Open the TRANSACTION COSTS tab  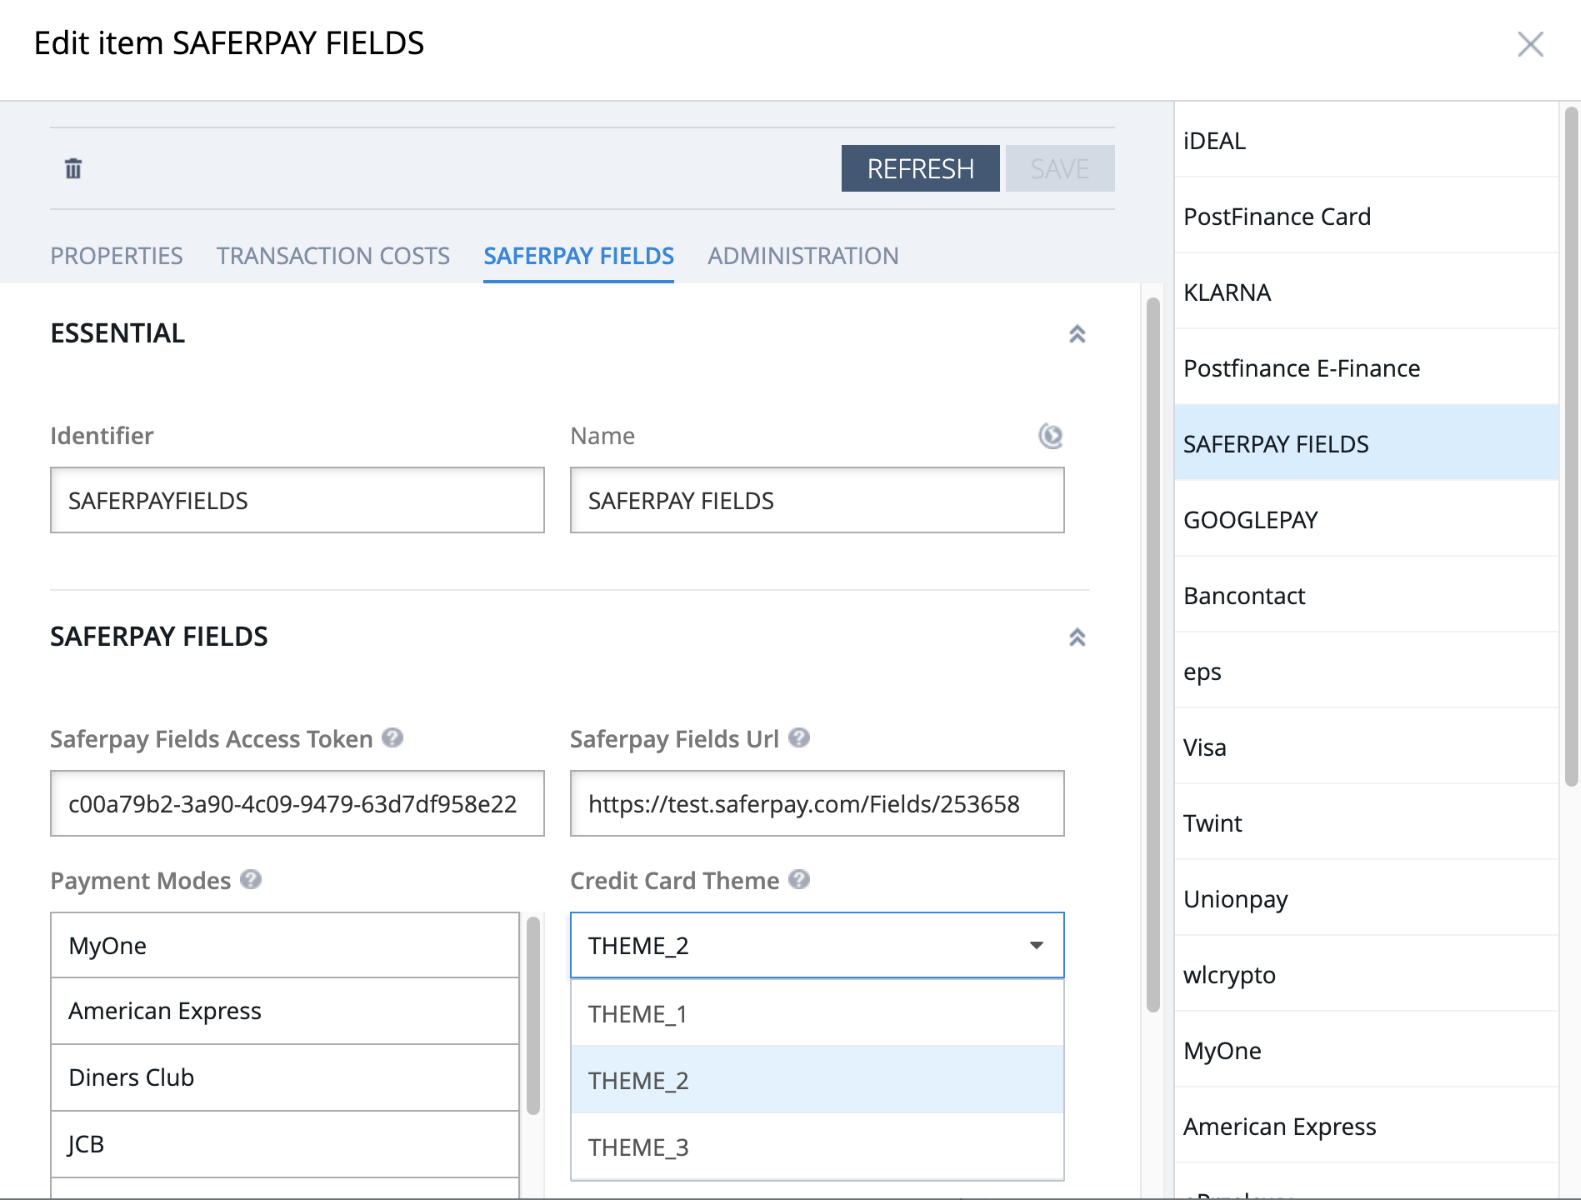click(x=333, y=256)
